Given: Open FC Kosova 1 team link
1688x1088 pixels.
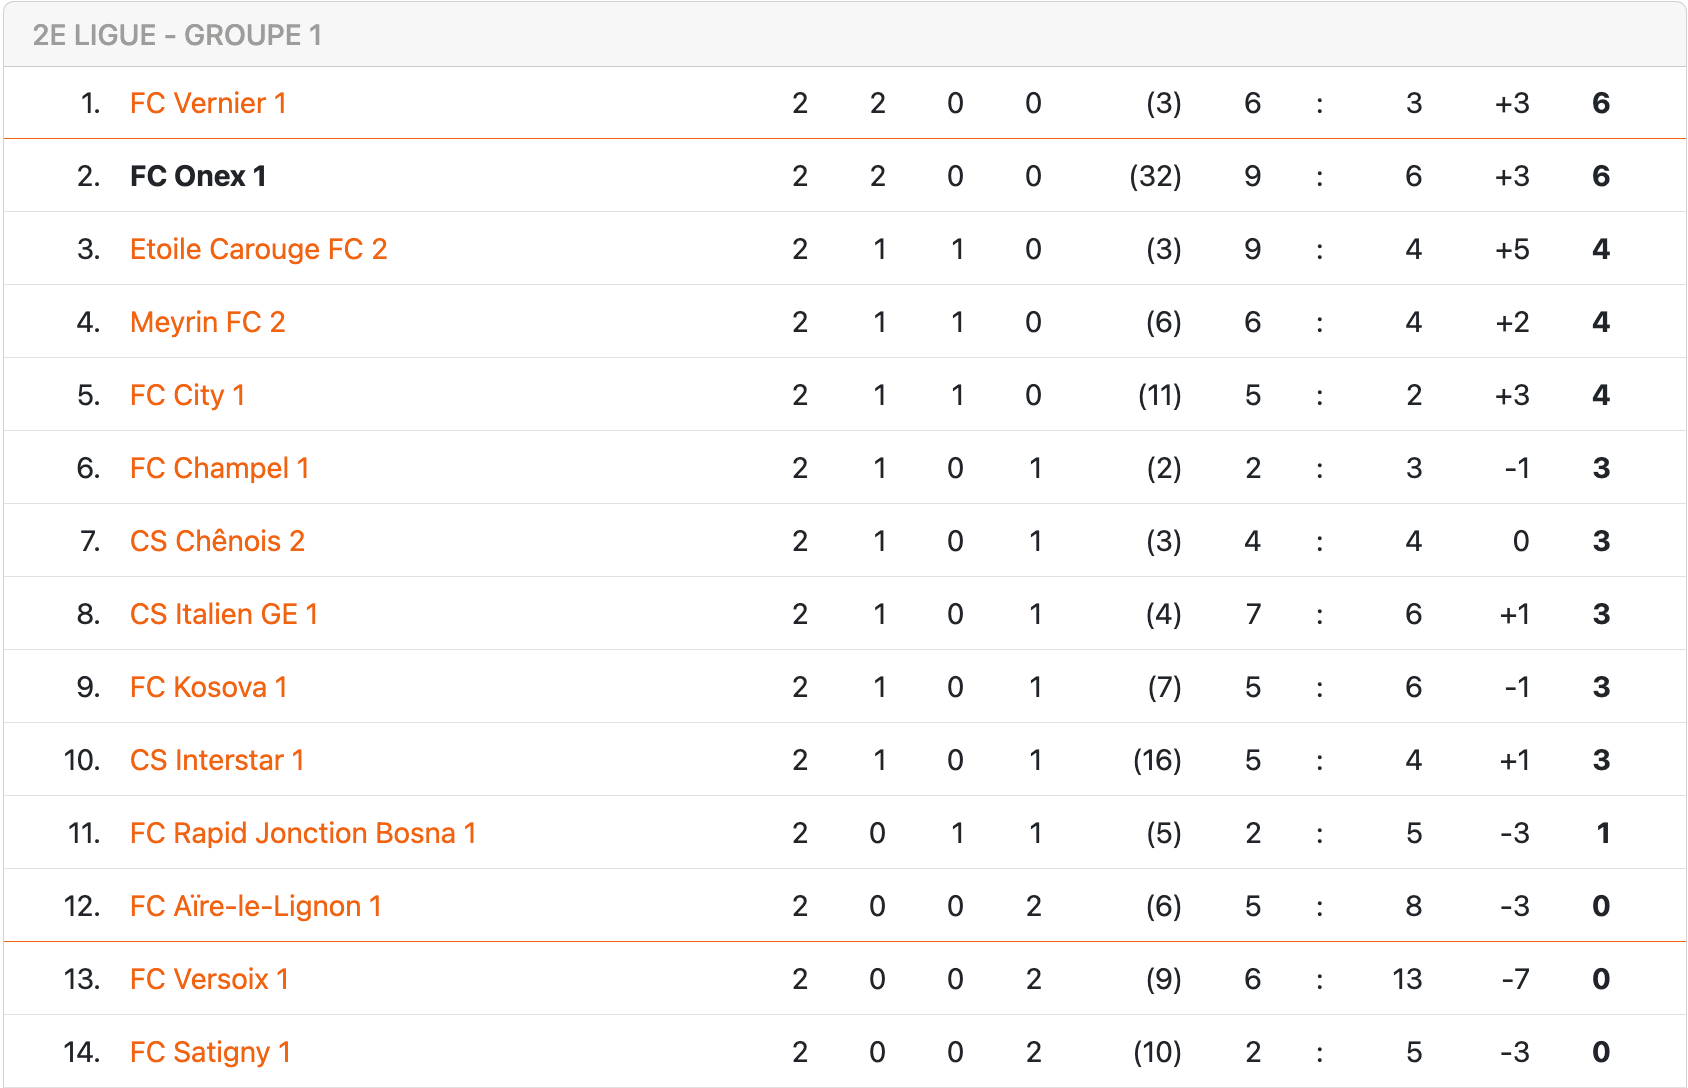Looking at the screenshot, I should pos(208,687).
